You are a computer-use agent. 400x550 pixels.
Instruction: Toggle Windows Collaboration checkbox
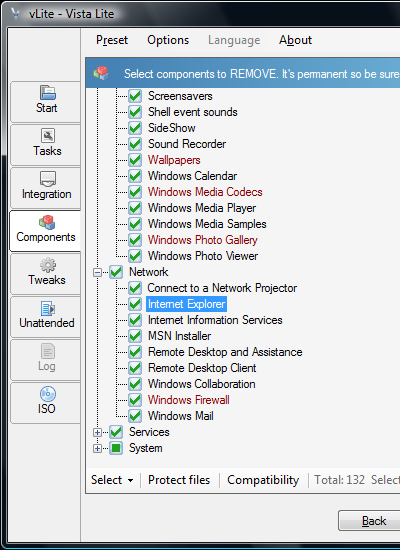click(135, 384)
